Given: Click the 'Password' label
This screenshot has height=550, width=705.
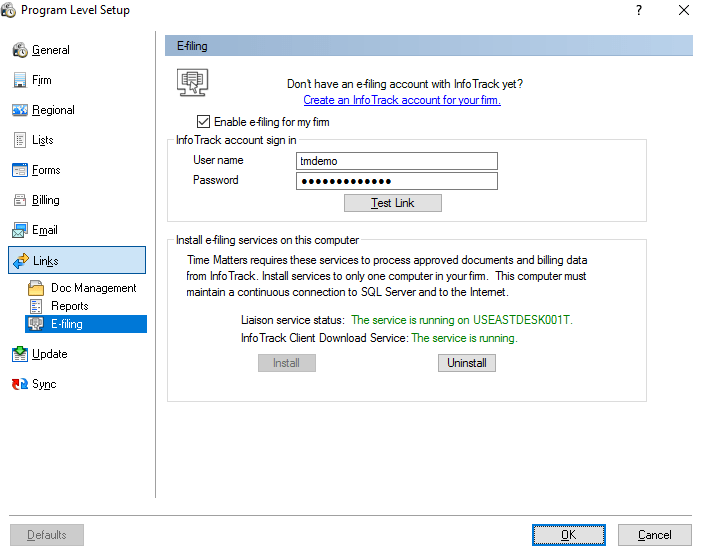Looking at the screenshot, I should click(215, 180).
